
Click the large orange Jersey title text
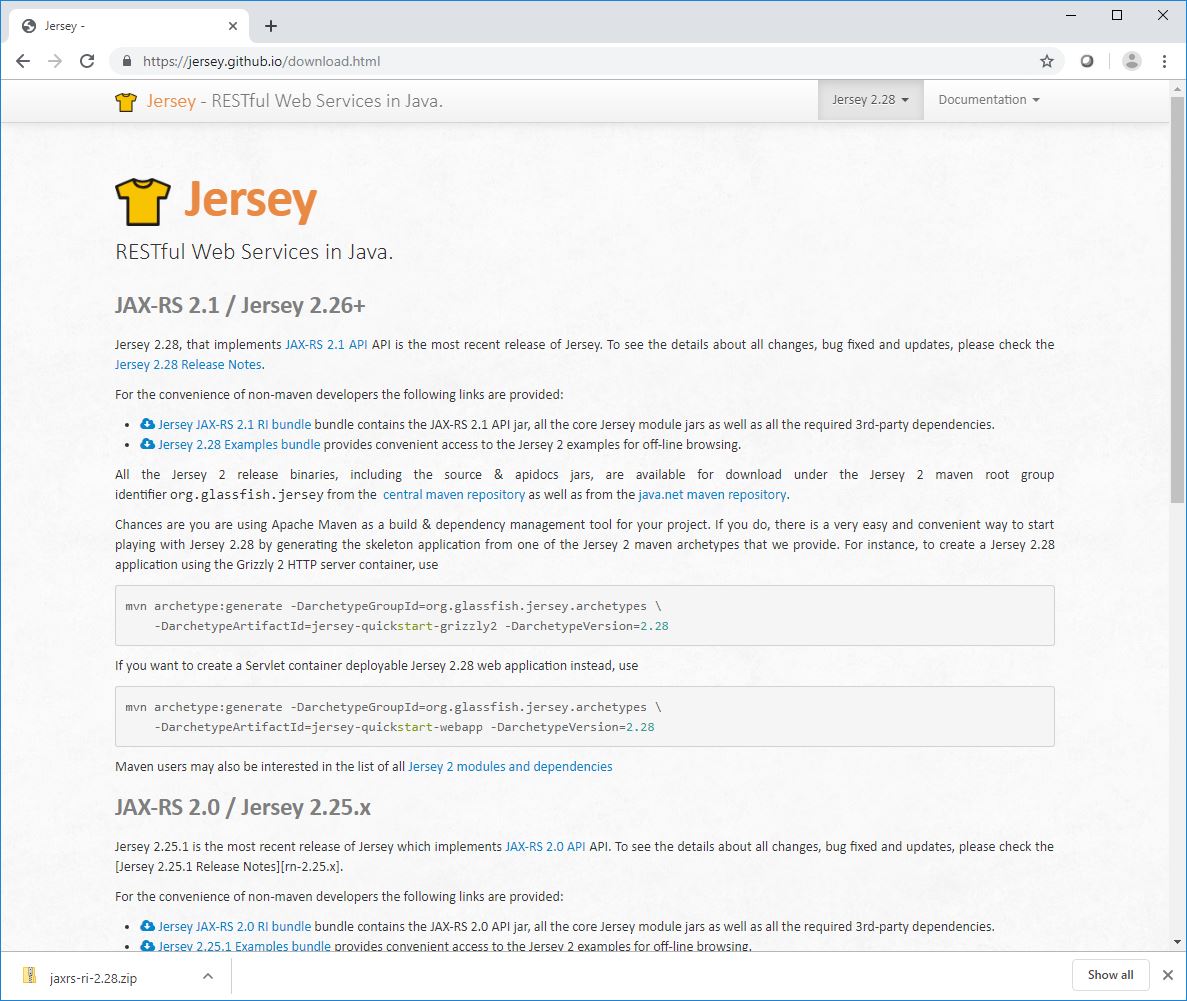point(251,201)
